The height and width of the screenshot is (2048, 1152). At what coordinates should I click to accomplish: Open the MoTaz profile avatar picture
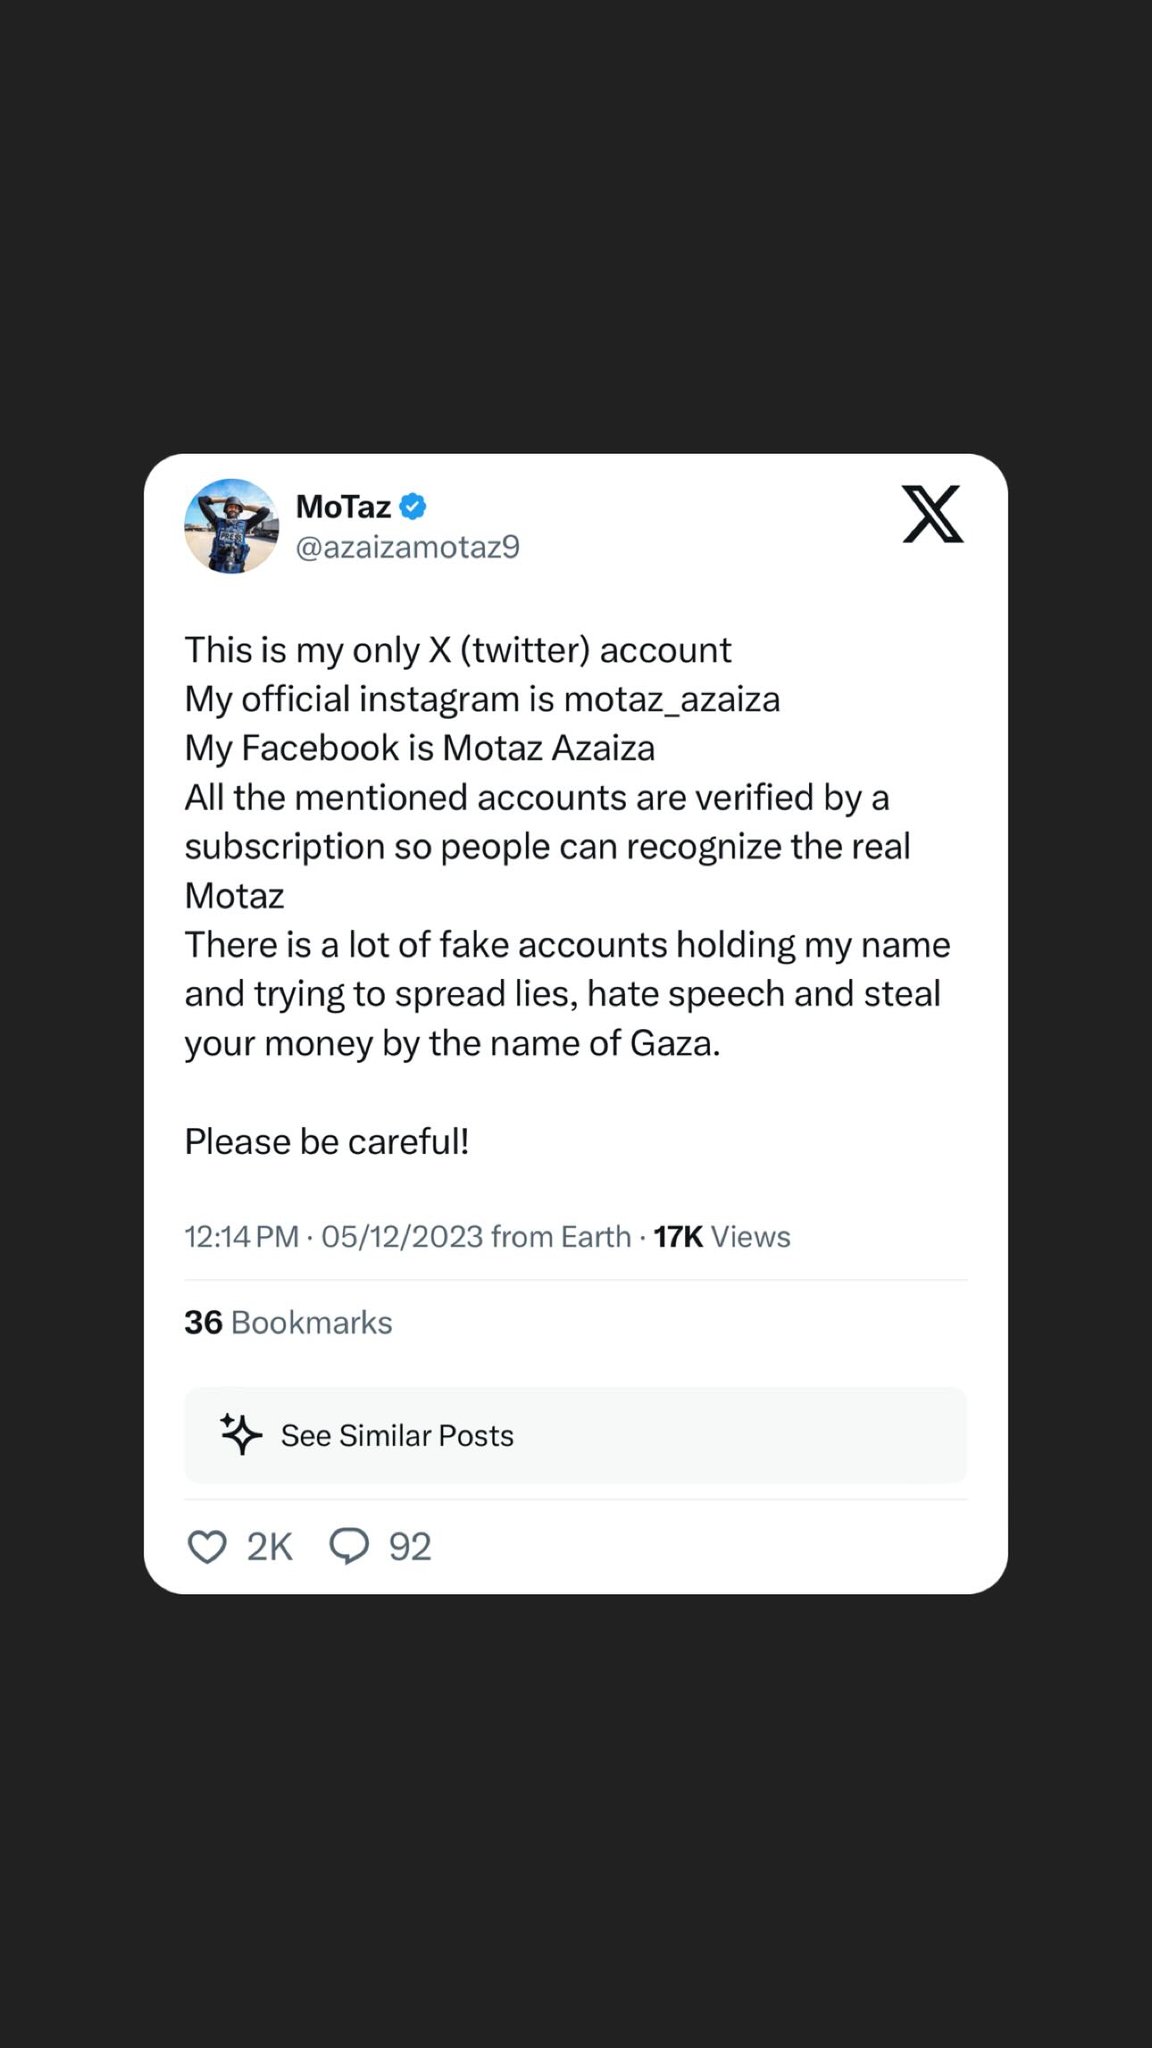click(231, 526)
